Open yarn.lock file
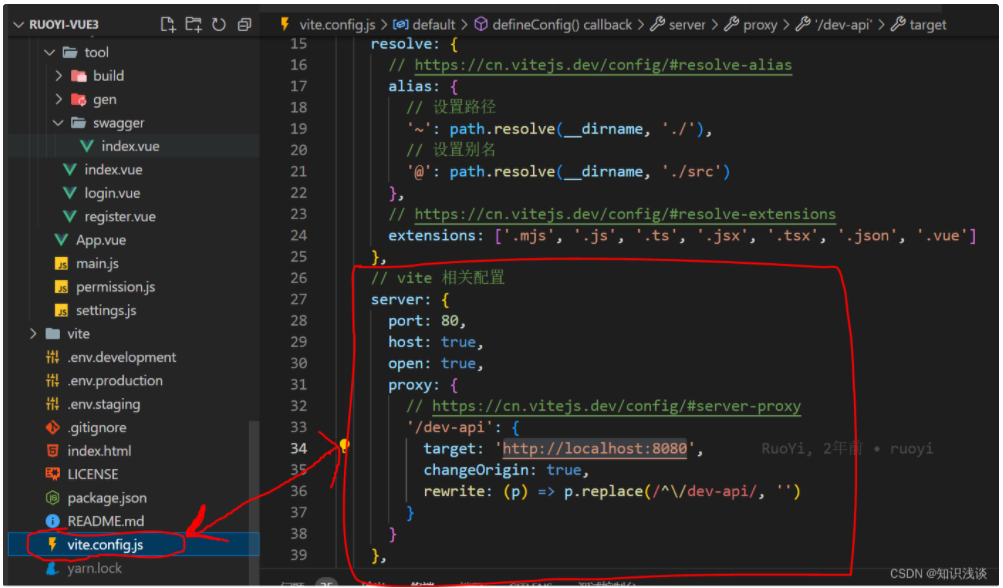 click(94, 568)
